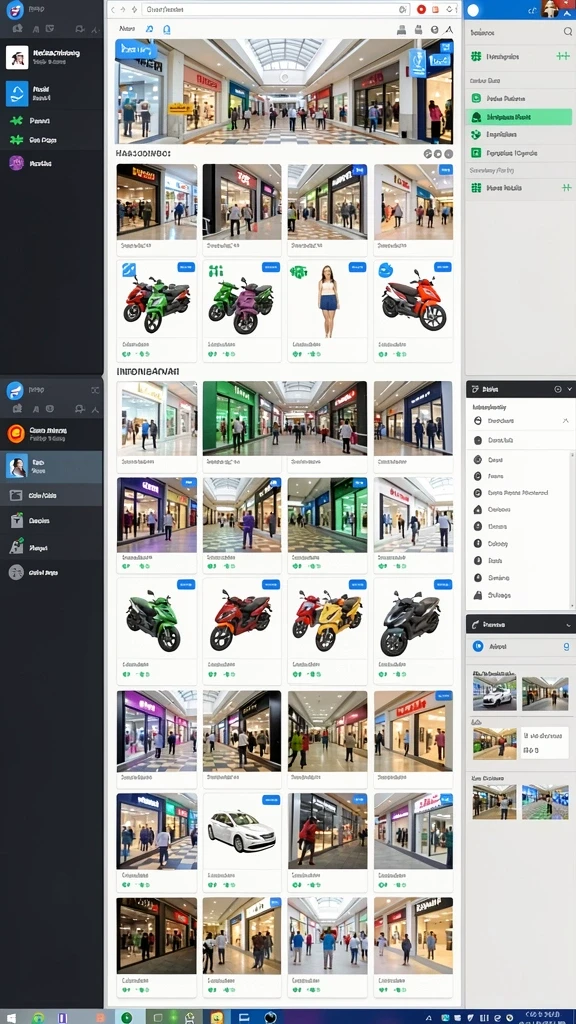Open the large mall banner image
Screen dimensions: 576x1024
[x=284, y=91]
